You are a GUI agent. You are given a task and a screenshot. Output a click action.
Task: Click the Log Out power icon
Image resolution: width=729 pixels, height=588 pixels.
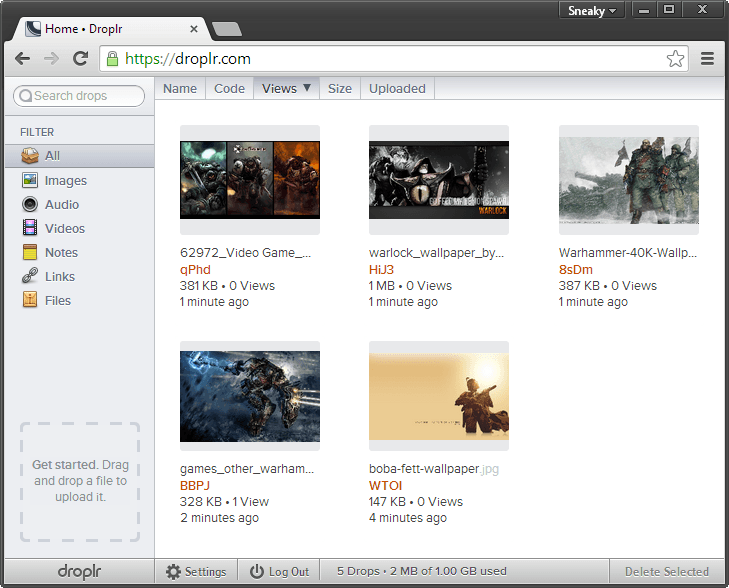pyautogui.click(x=257, y=572)
